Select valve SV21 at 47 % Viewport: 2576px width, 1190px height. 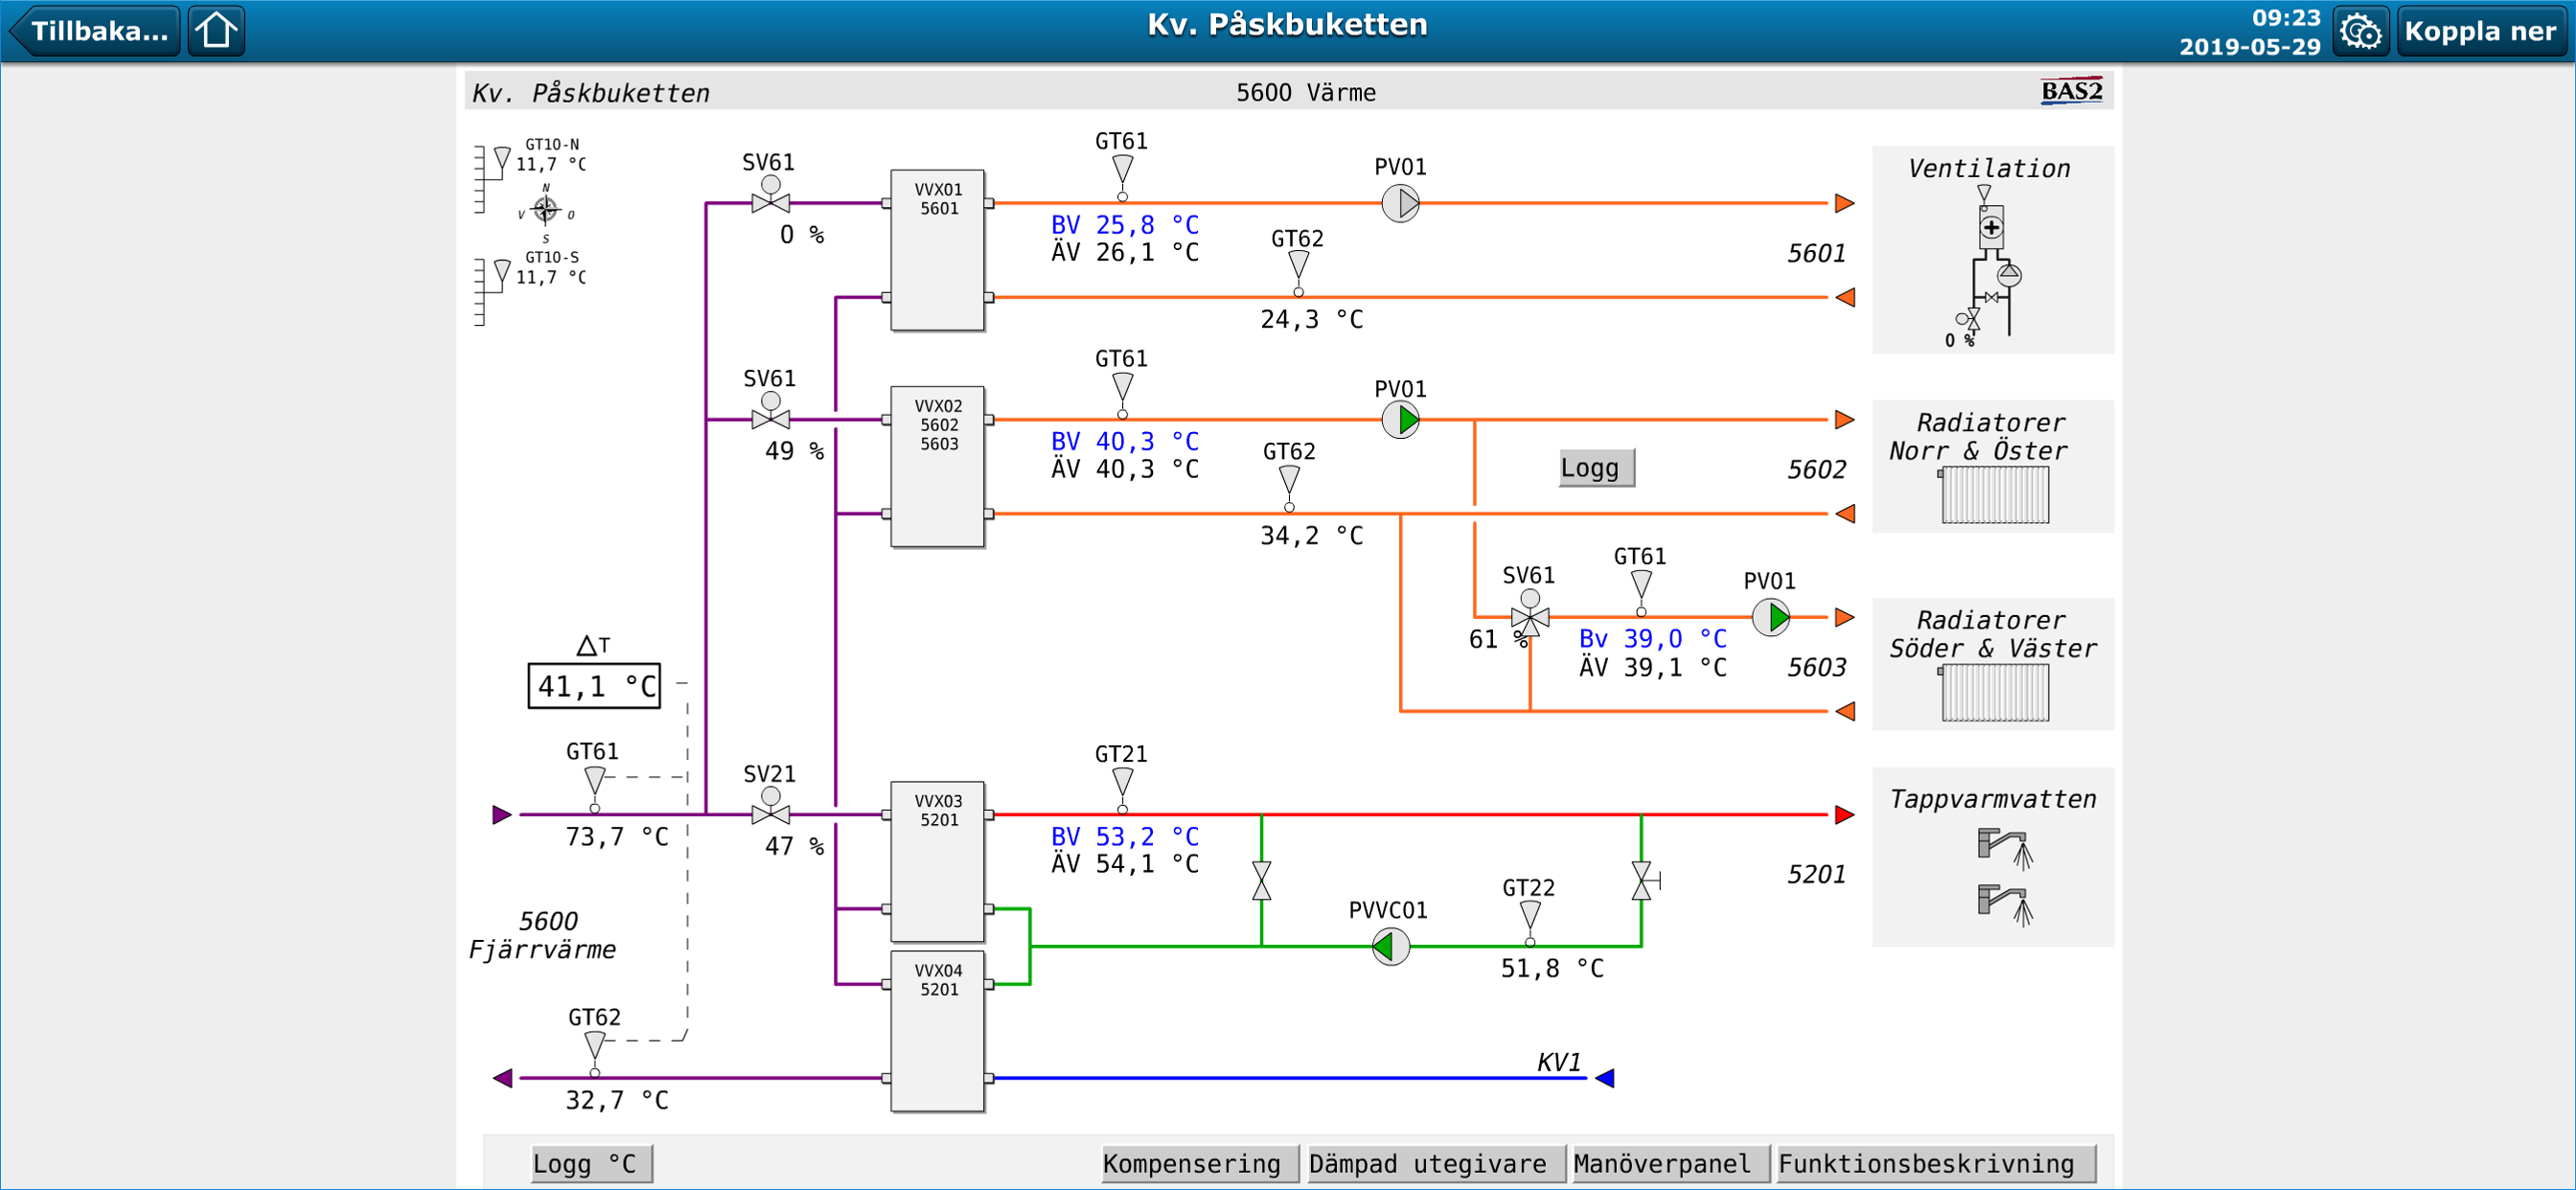click(x=770, y=806)
